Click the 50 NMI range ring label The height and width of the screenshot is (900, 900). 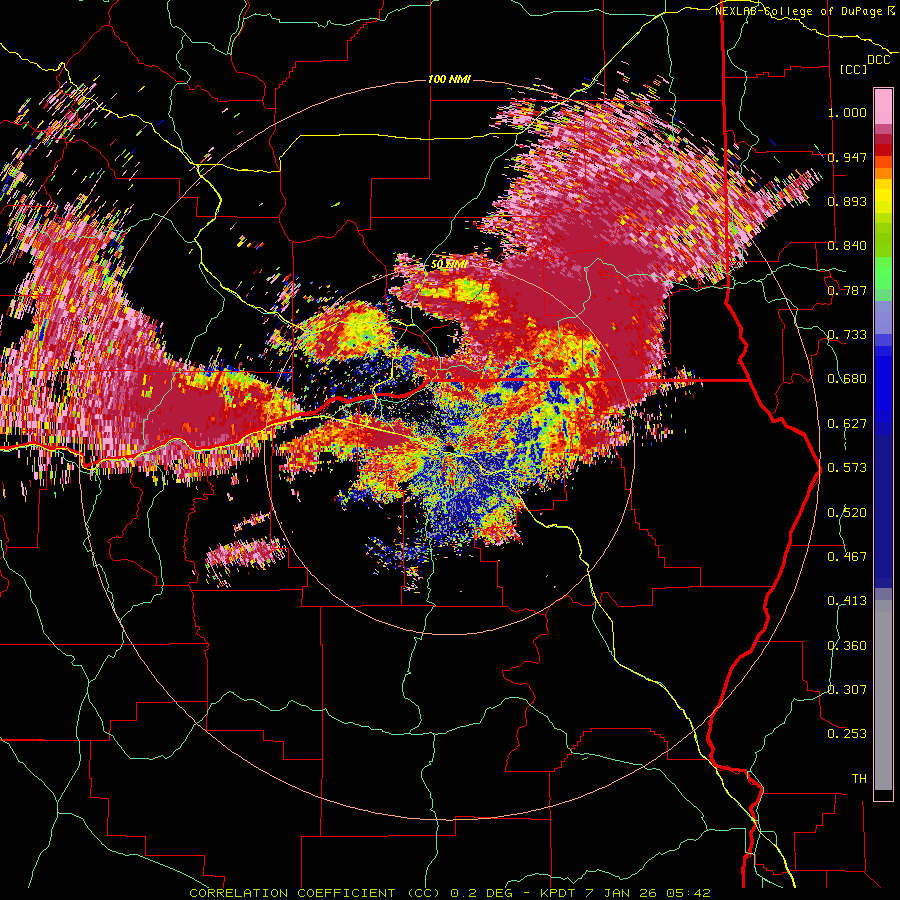[x=449, y=265]
